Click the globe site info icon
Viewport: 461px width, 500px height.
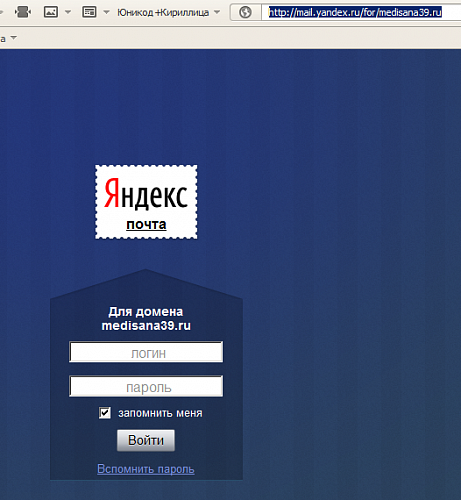point(245,13)
